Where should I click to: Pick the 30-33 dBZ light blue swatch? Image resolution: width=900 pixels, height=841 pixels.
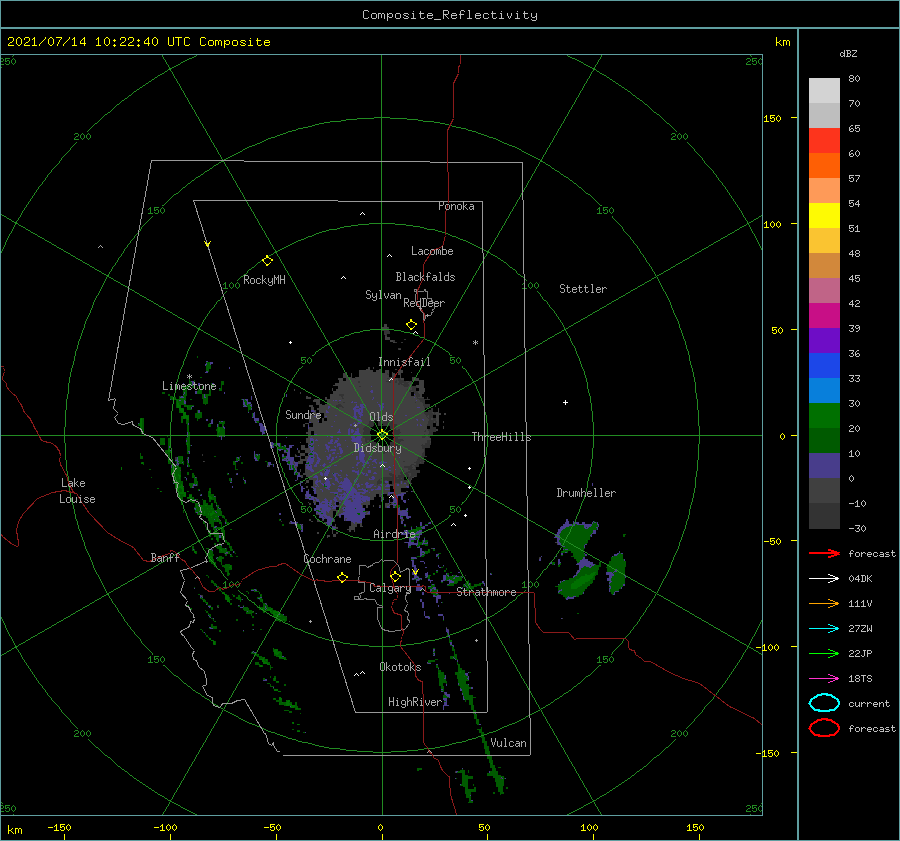[824, 391]
